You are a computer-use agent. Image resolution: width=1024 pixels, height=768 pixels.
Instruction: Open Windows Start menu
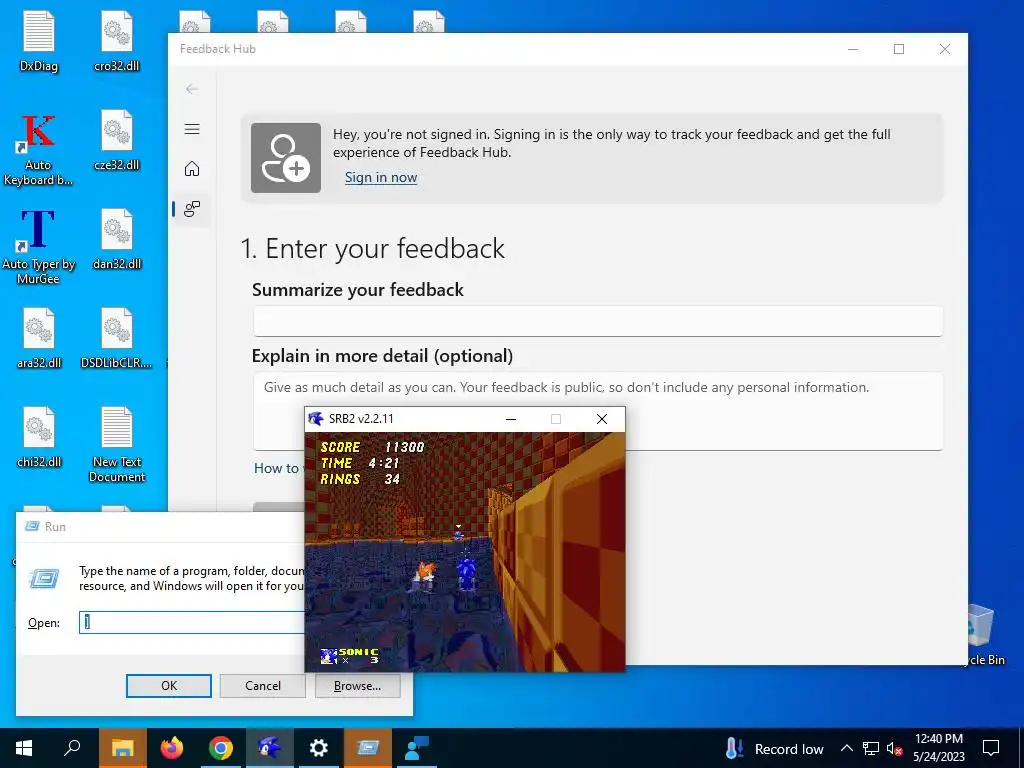click(24, 748)
